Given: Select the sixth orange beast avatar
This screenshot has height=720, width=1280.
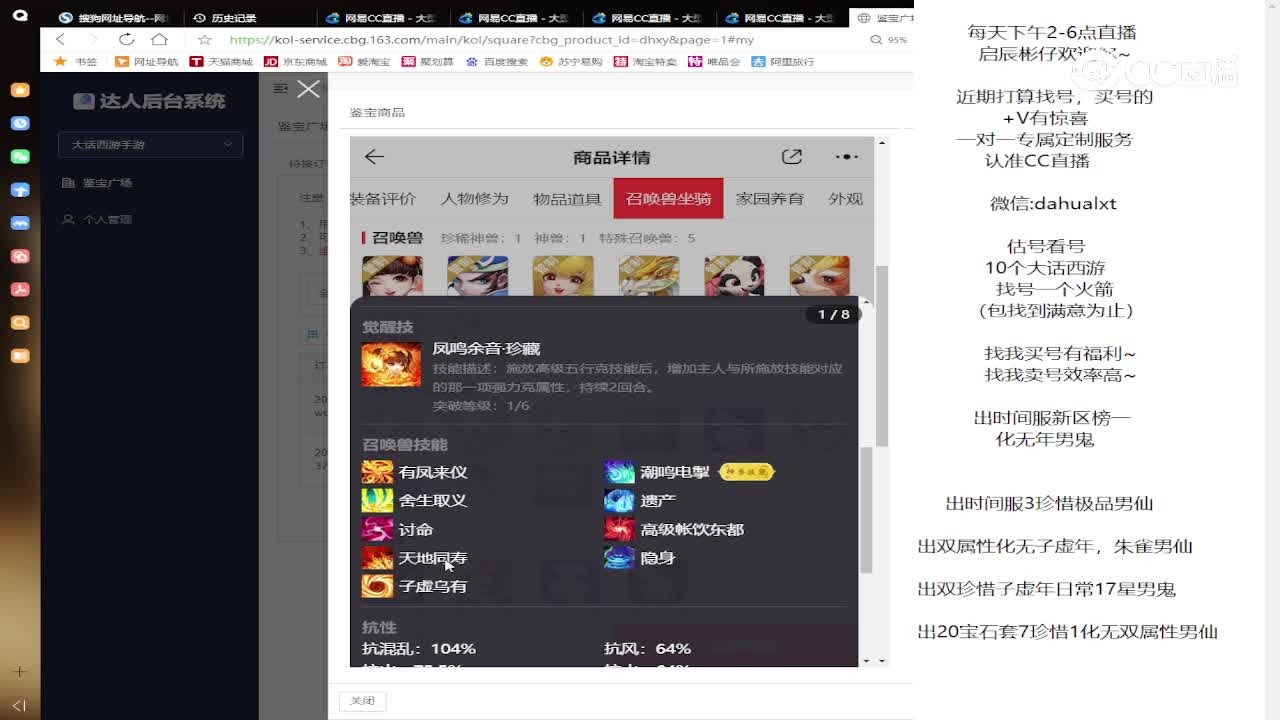Looking at the screenshot, I should click(x=819, y=276).
